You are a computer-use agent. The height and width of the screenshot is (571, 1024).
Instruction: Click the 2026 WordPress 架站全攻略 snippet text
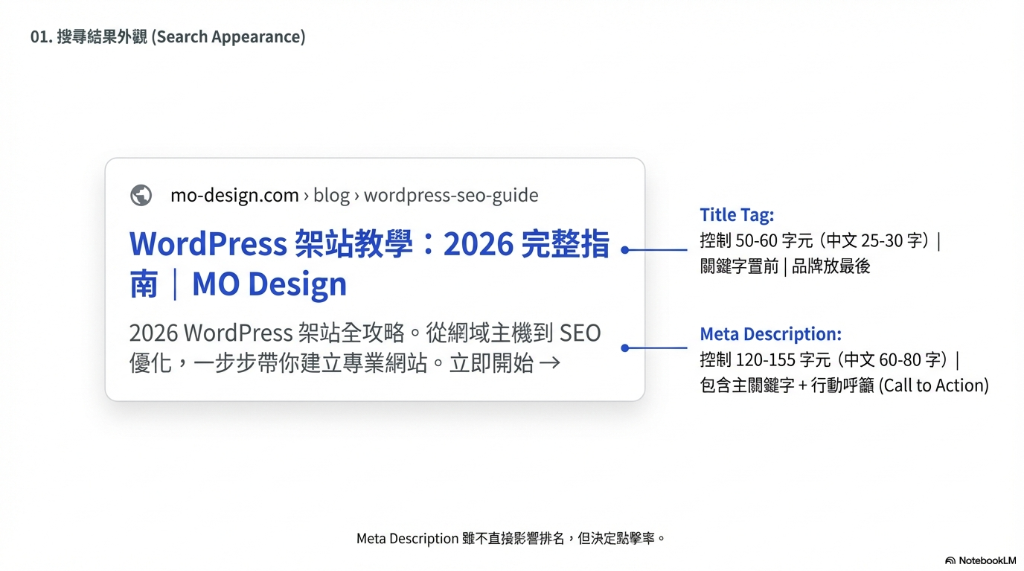[260, 333]
